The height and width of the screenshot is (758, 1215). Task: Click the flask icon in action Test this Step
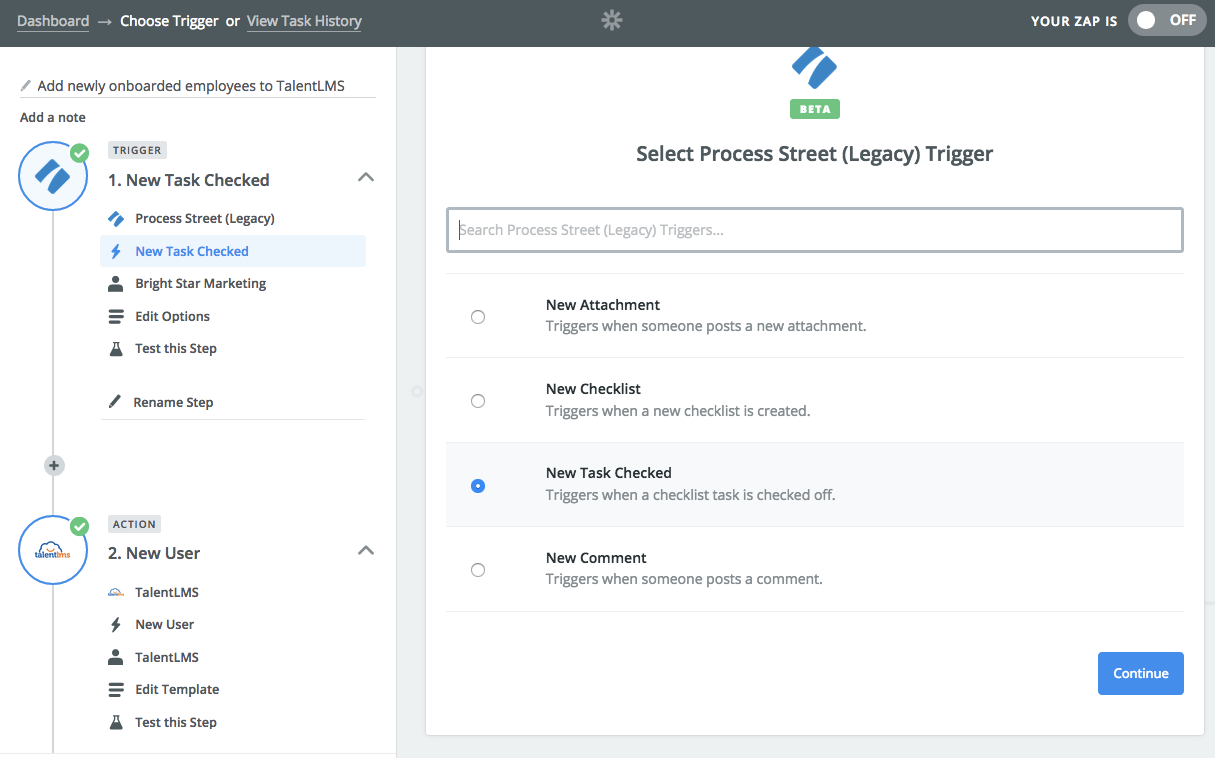(x=116, y=722)
